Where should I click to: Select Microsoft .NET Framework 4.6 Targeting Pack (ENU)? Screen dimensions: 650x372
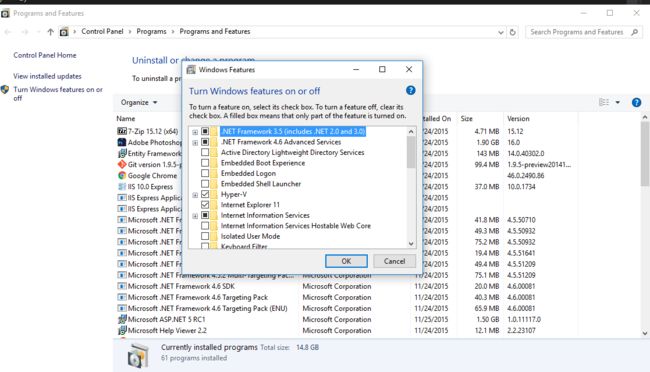point(208,308)
